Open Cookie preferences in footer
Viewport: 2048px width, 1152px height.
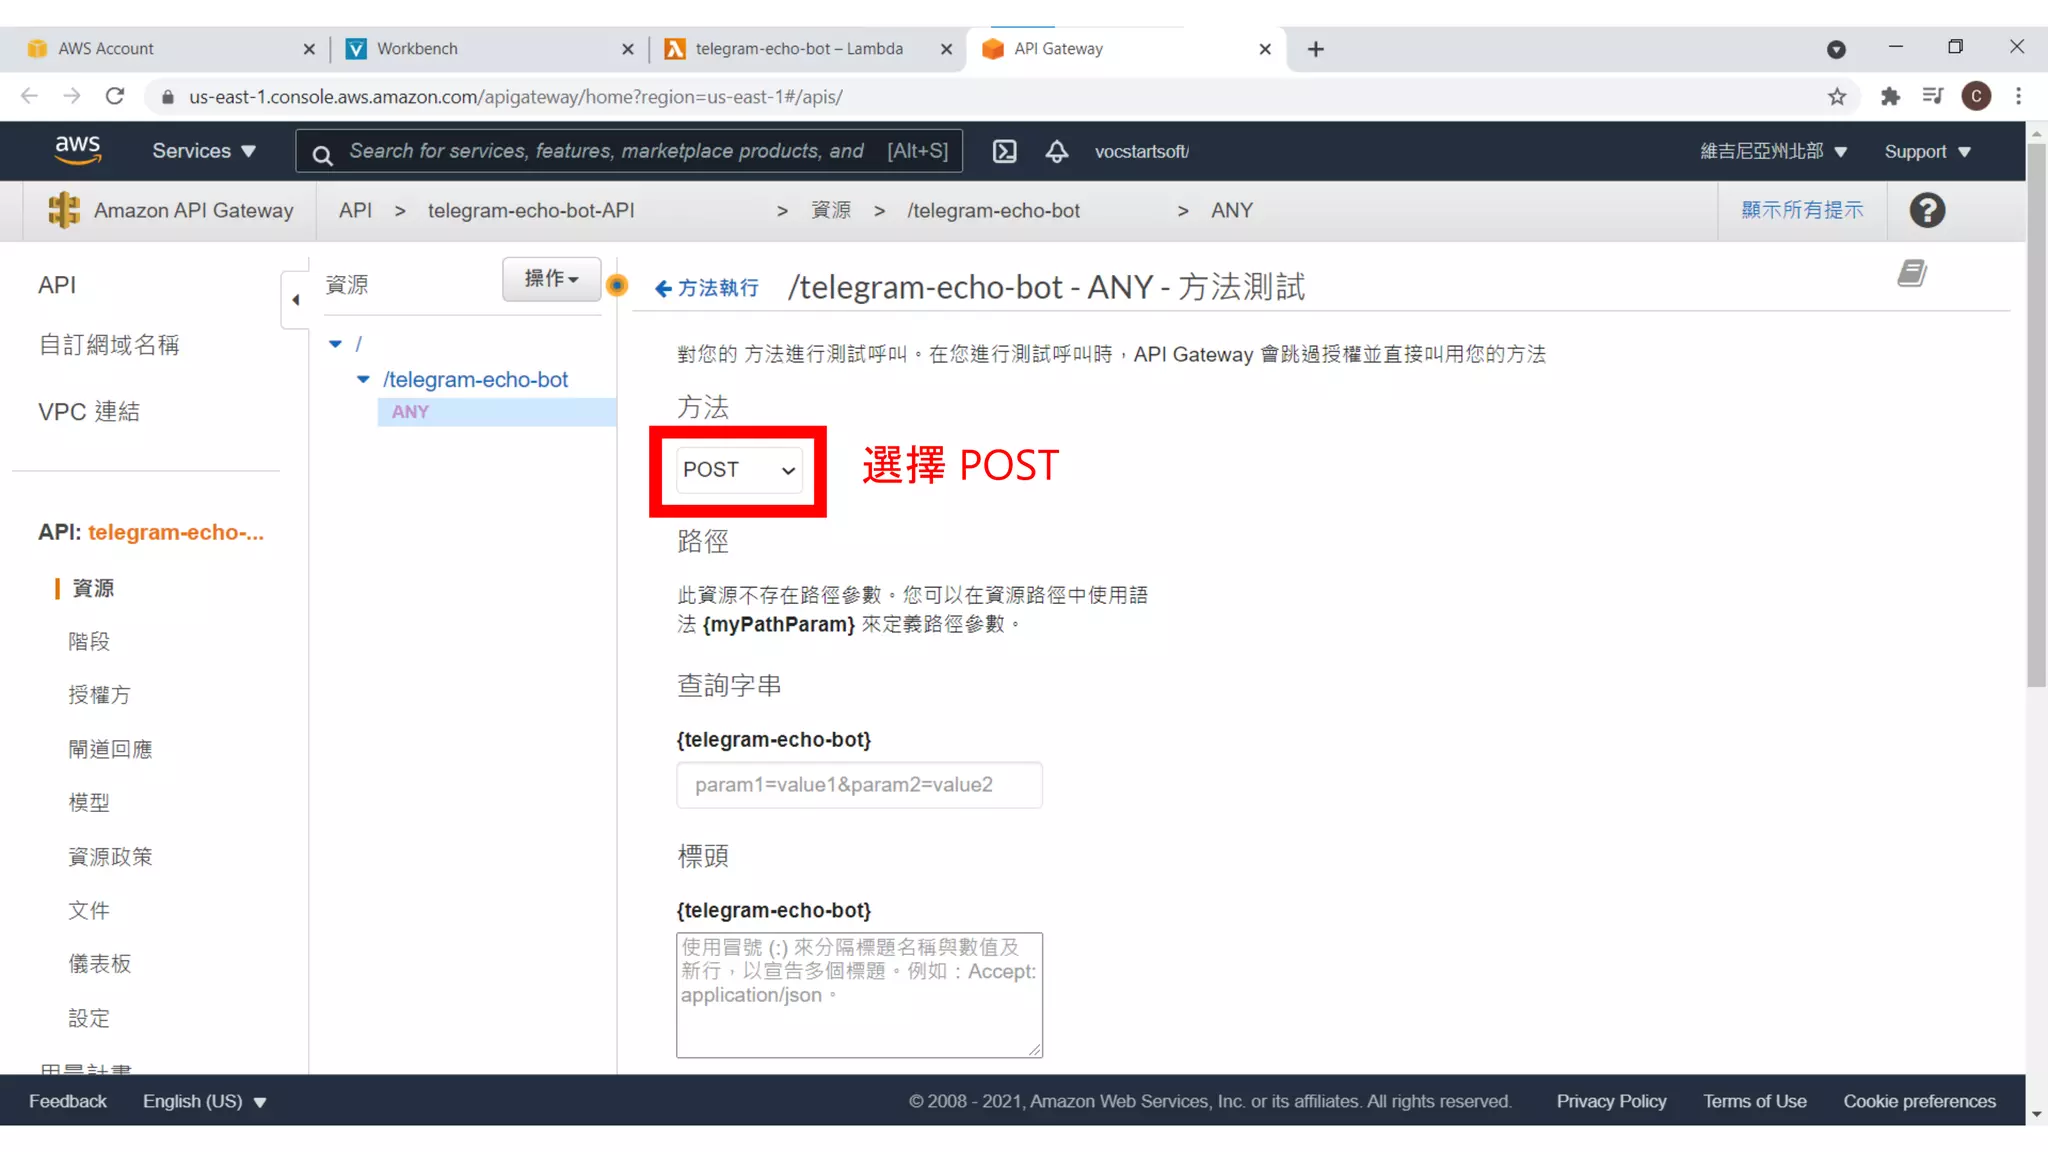pos(1919,1100)
